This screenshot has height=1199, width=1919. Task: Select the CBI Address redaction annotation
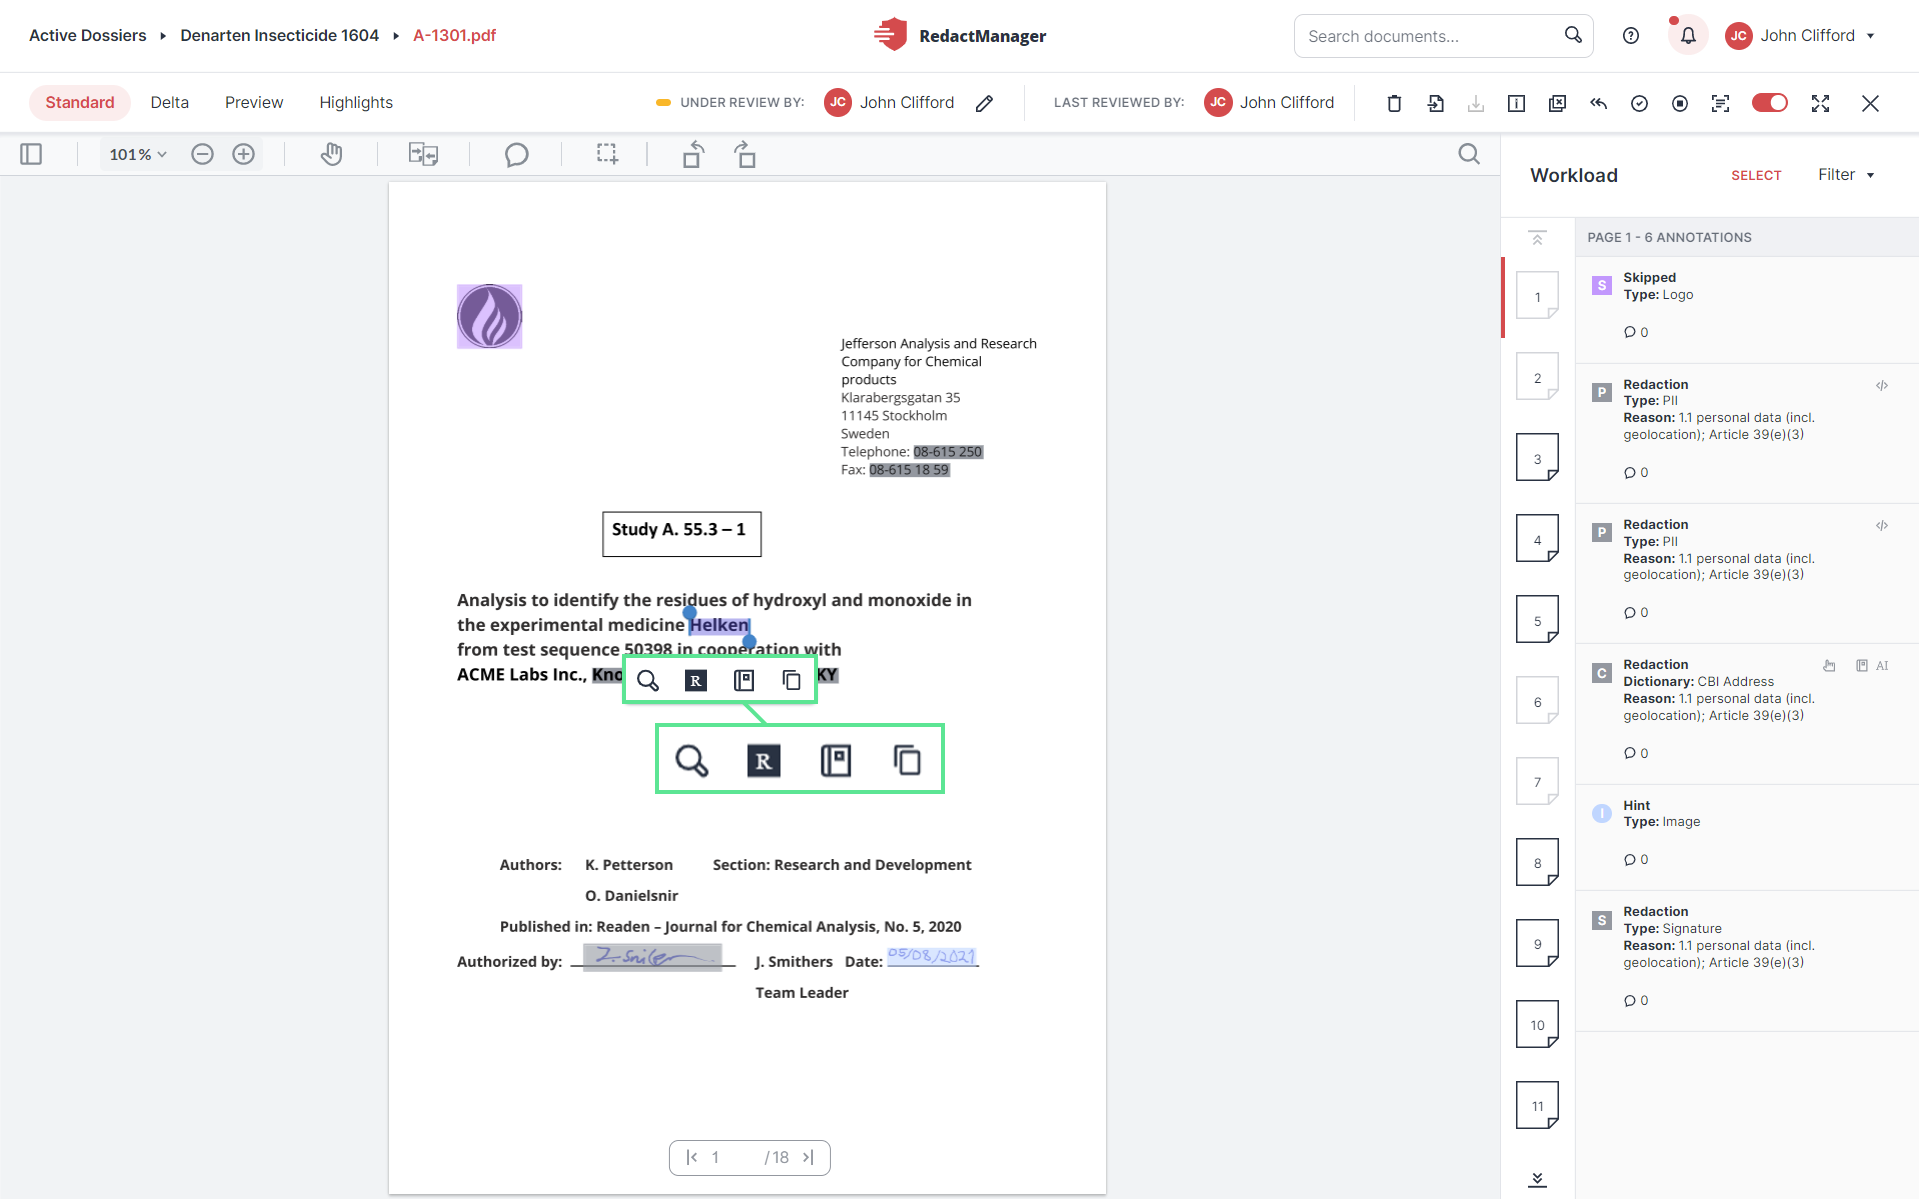[x=1747, y=713]
